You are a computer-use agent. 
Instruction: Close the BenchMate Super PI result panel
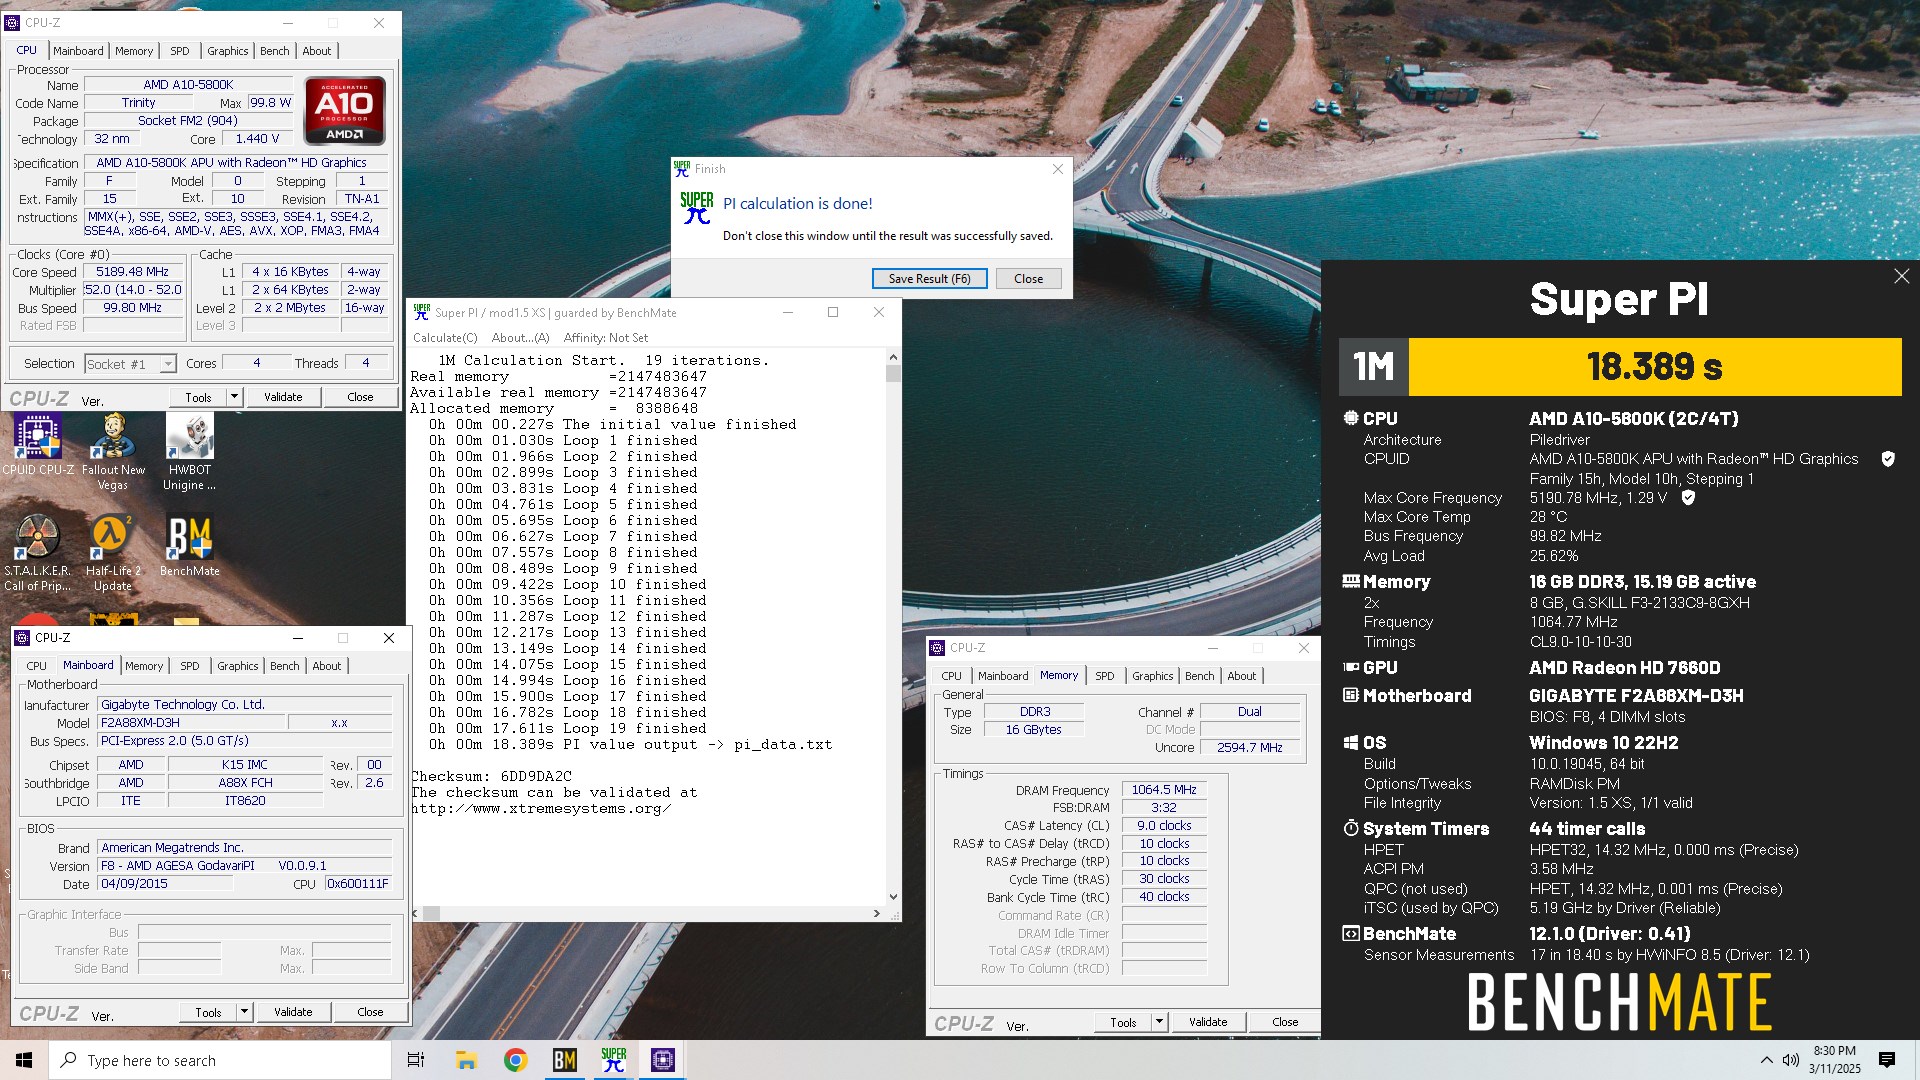pos(1901,276)
